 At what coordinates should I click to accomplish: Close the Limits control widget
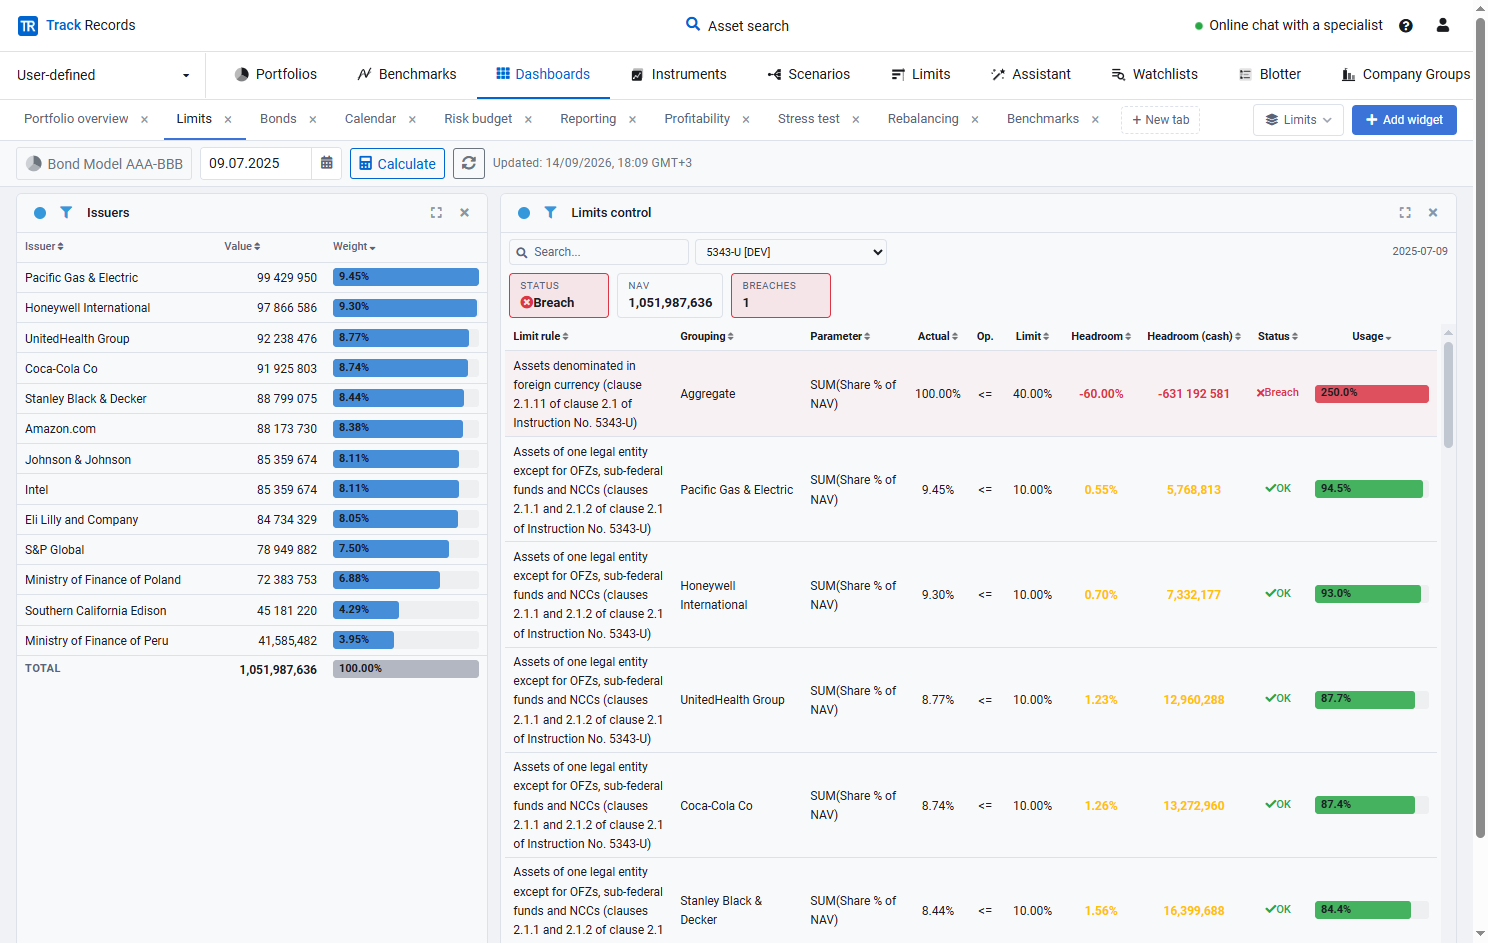coord(1433,213)
